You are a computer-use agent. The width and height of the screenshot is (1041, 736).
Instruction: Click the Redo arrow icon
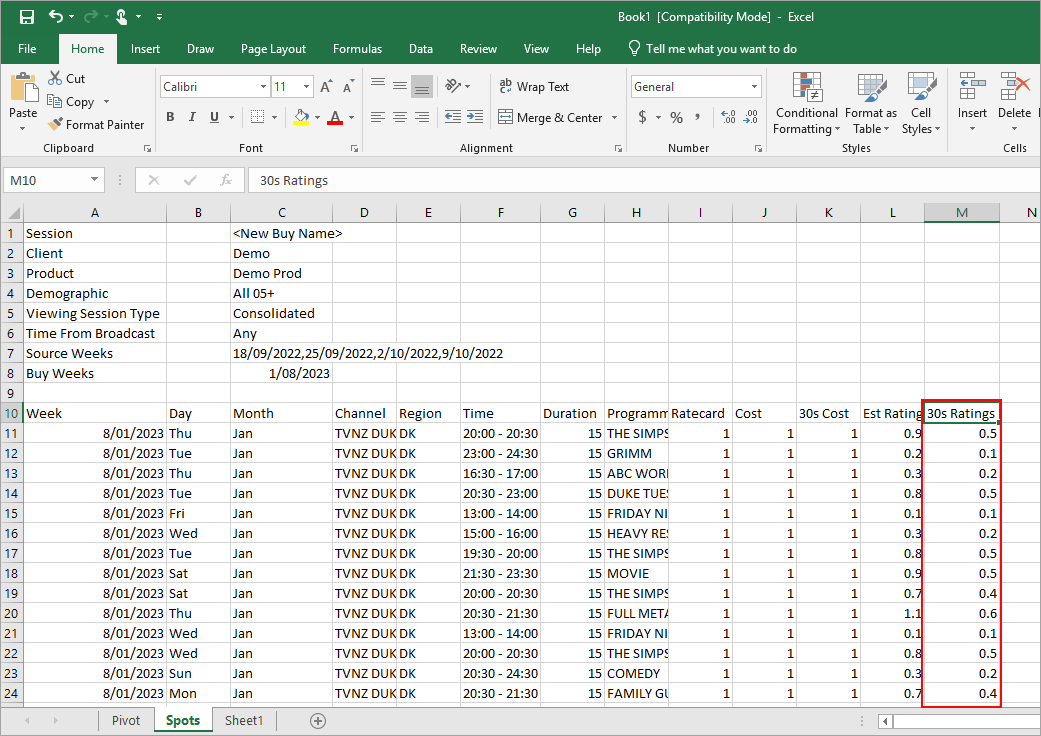point(91,17)
